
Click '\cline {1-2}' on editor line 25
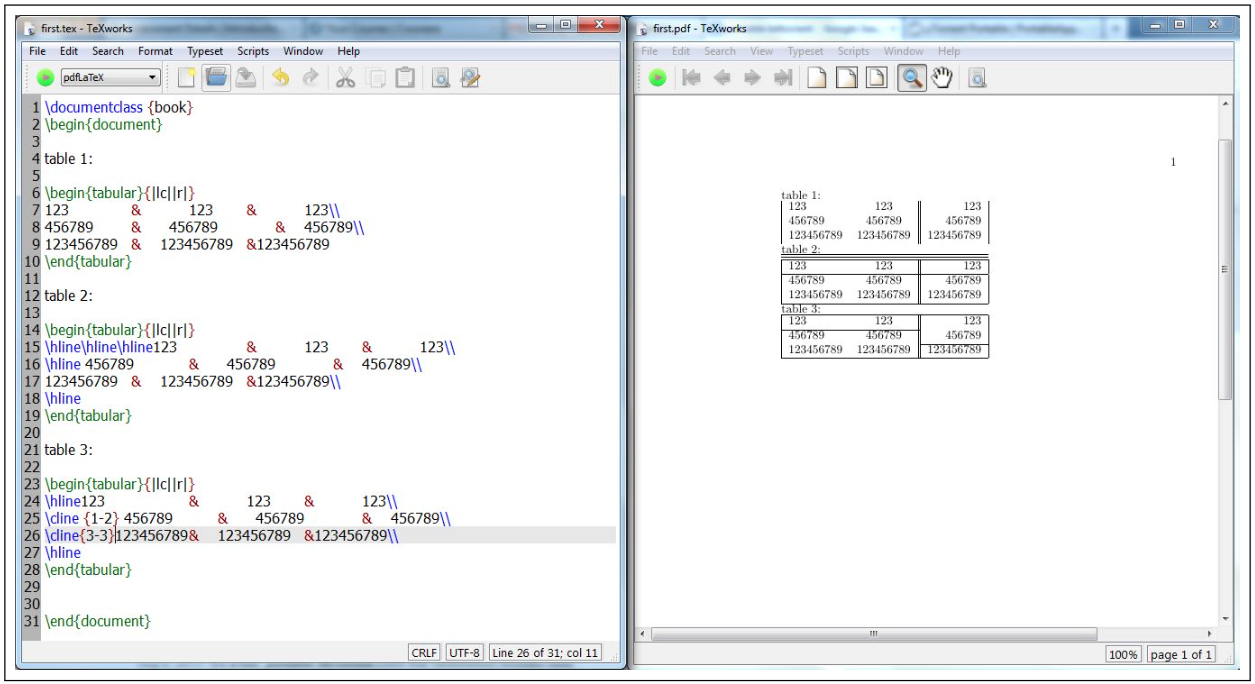click(82, 518)
